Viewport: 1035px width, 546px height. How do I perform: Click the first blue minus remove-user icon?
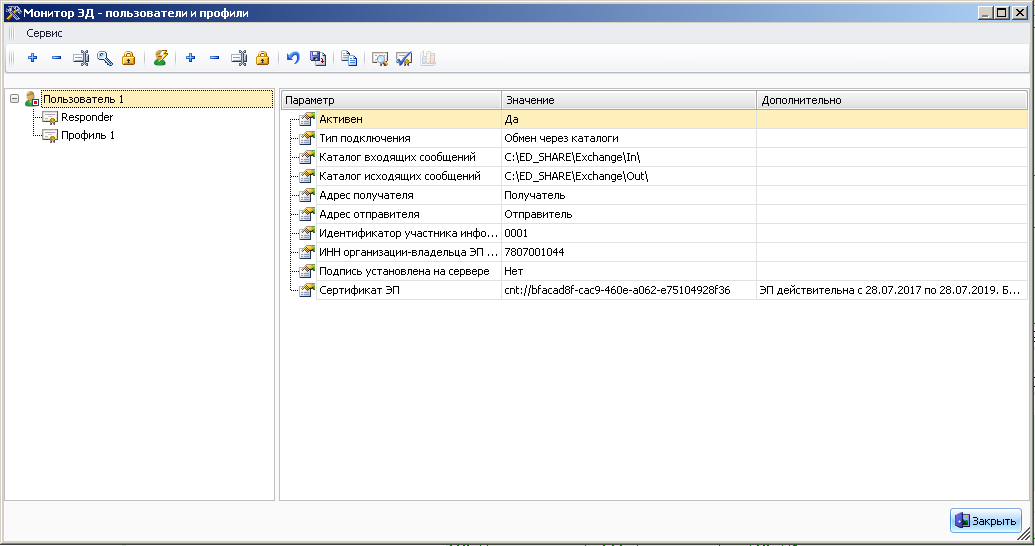(x=57, y=58)
